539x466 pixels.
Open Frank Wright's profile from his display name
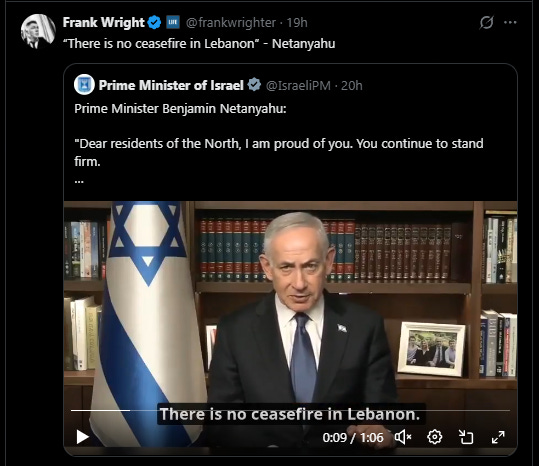[103, 22]
